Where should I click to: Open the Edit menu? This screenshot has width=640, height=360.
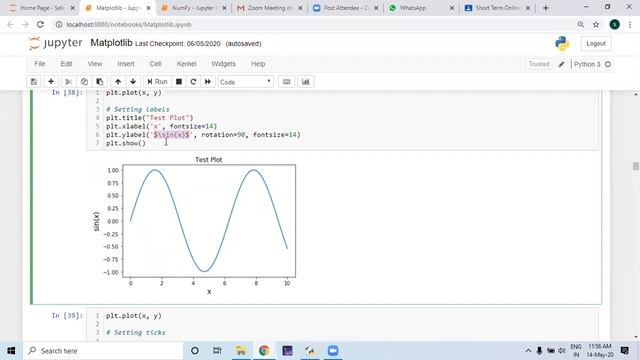(x=66, y=64)
